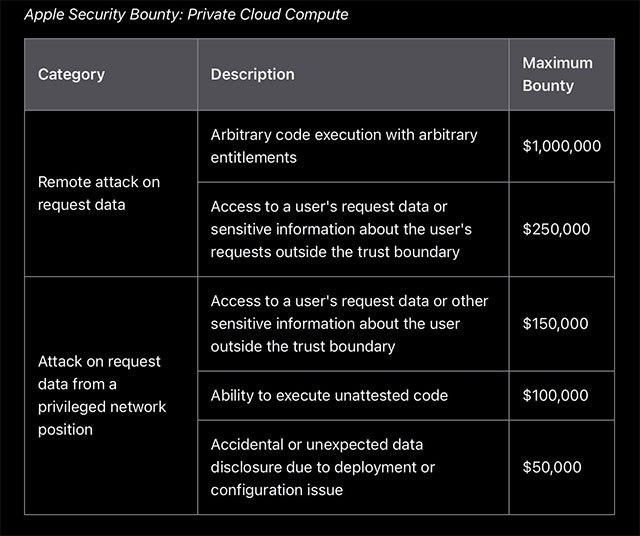This screenshot has height=536, width=640.
Task: Select the 'Category' column header
Action: point(71,74)
